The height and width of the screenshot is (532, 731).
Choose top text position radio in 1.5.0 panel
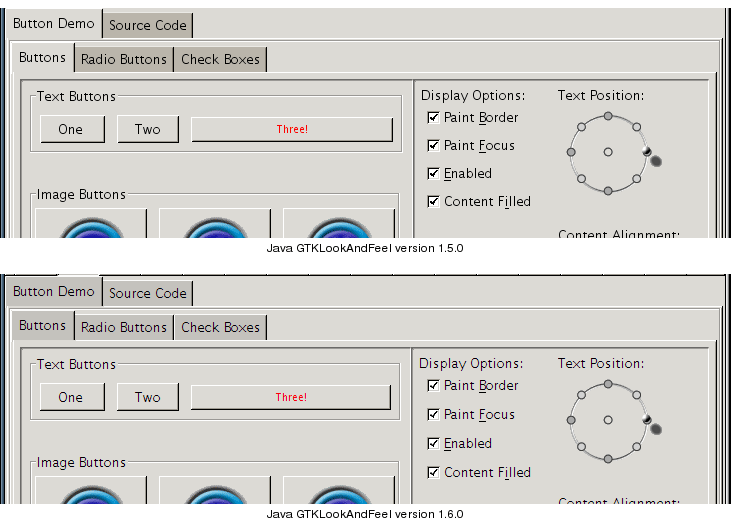coord(608,116)
